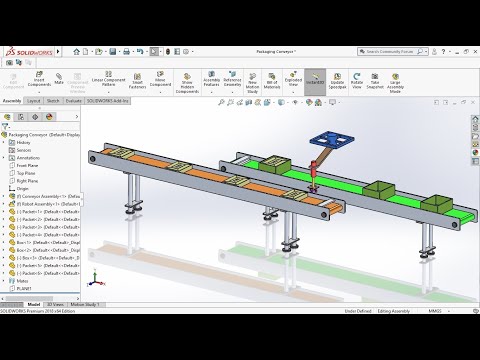Viewport: 480px width, 360px height.
Task: Click the feature tree filter funnel
Action: 5,126
